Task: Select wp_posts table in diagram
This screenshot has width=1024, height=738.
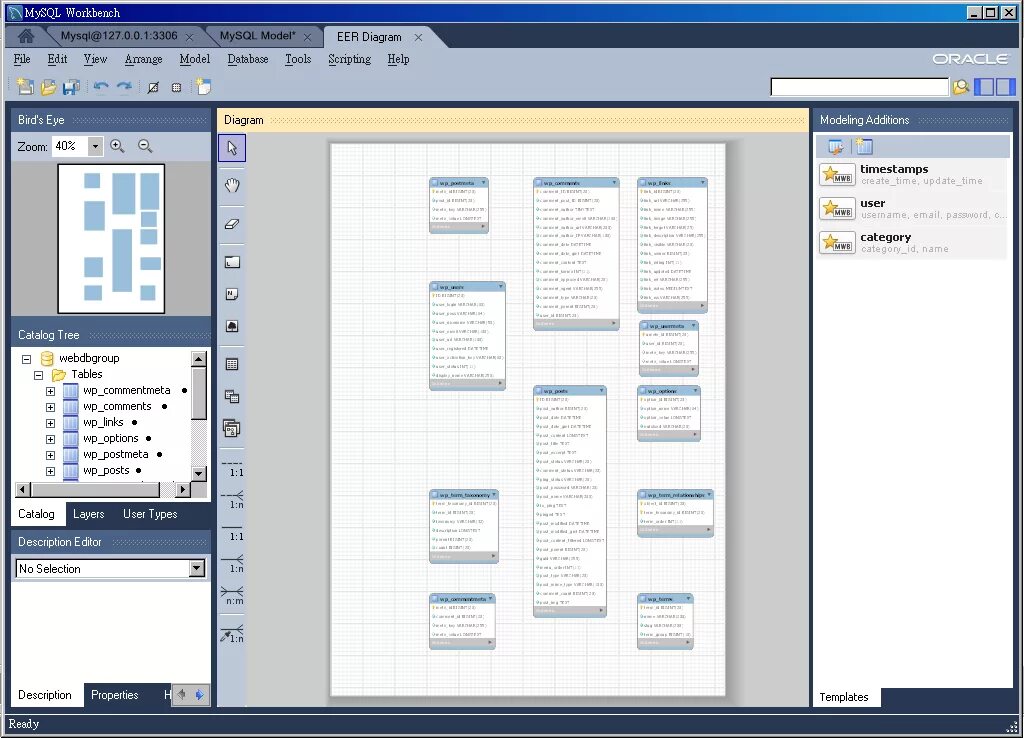Action: 569,502
